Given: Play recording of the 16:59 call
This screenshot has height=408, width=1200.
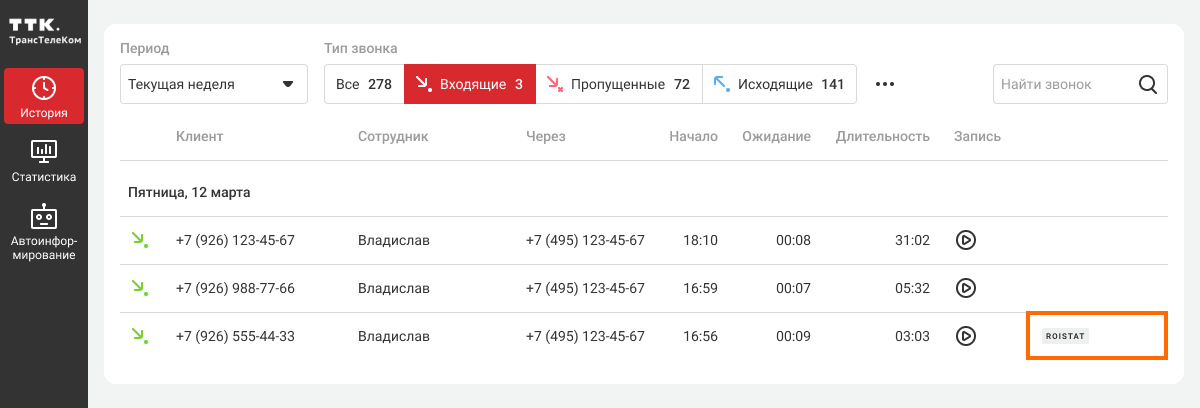Looking at the screenshot, I should pyautogui.click(x=965, y=288).
